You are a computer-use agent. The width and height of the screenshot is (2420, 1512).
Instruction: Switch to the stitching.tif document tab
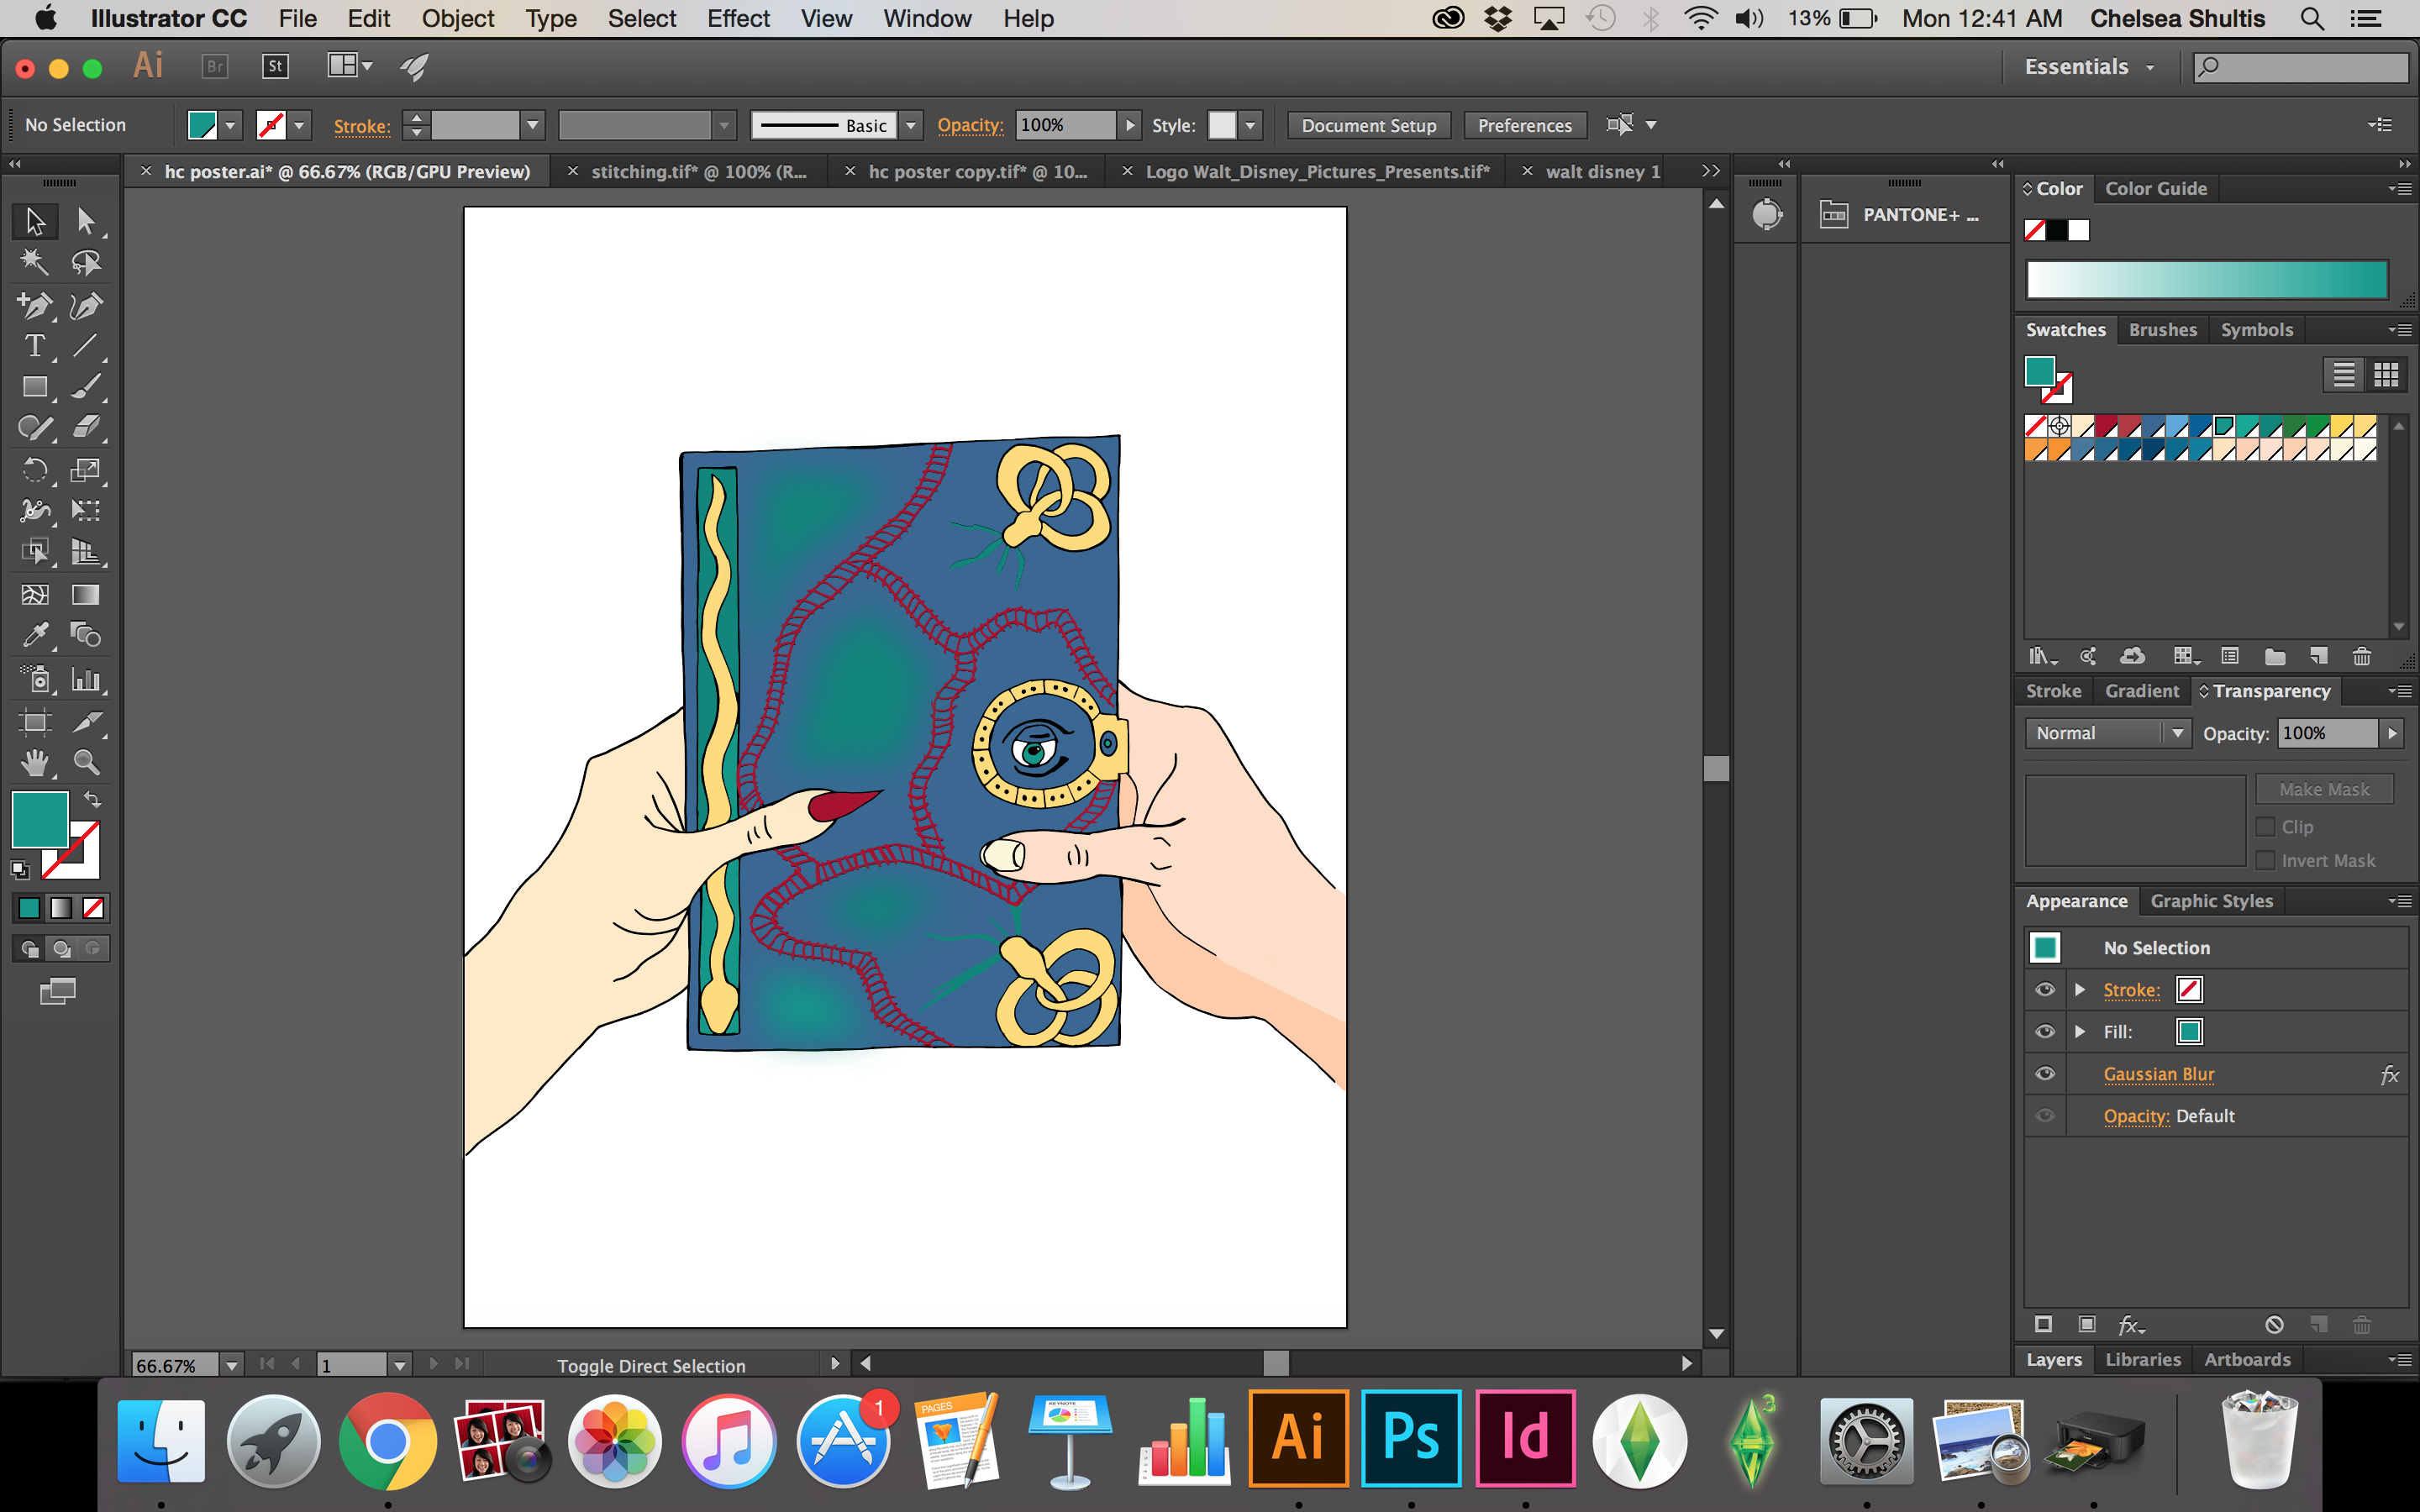(698, 172)
